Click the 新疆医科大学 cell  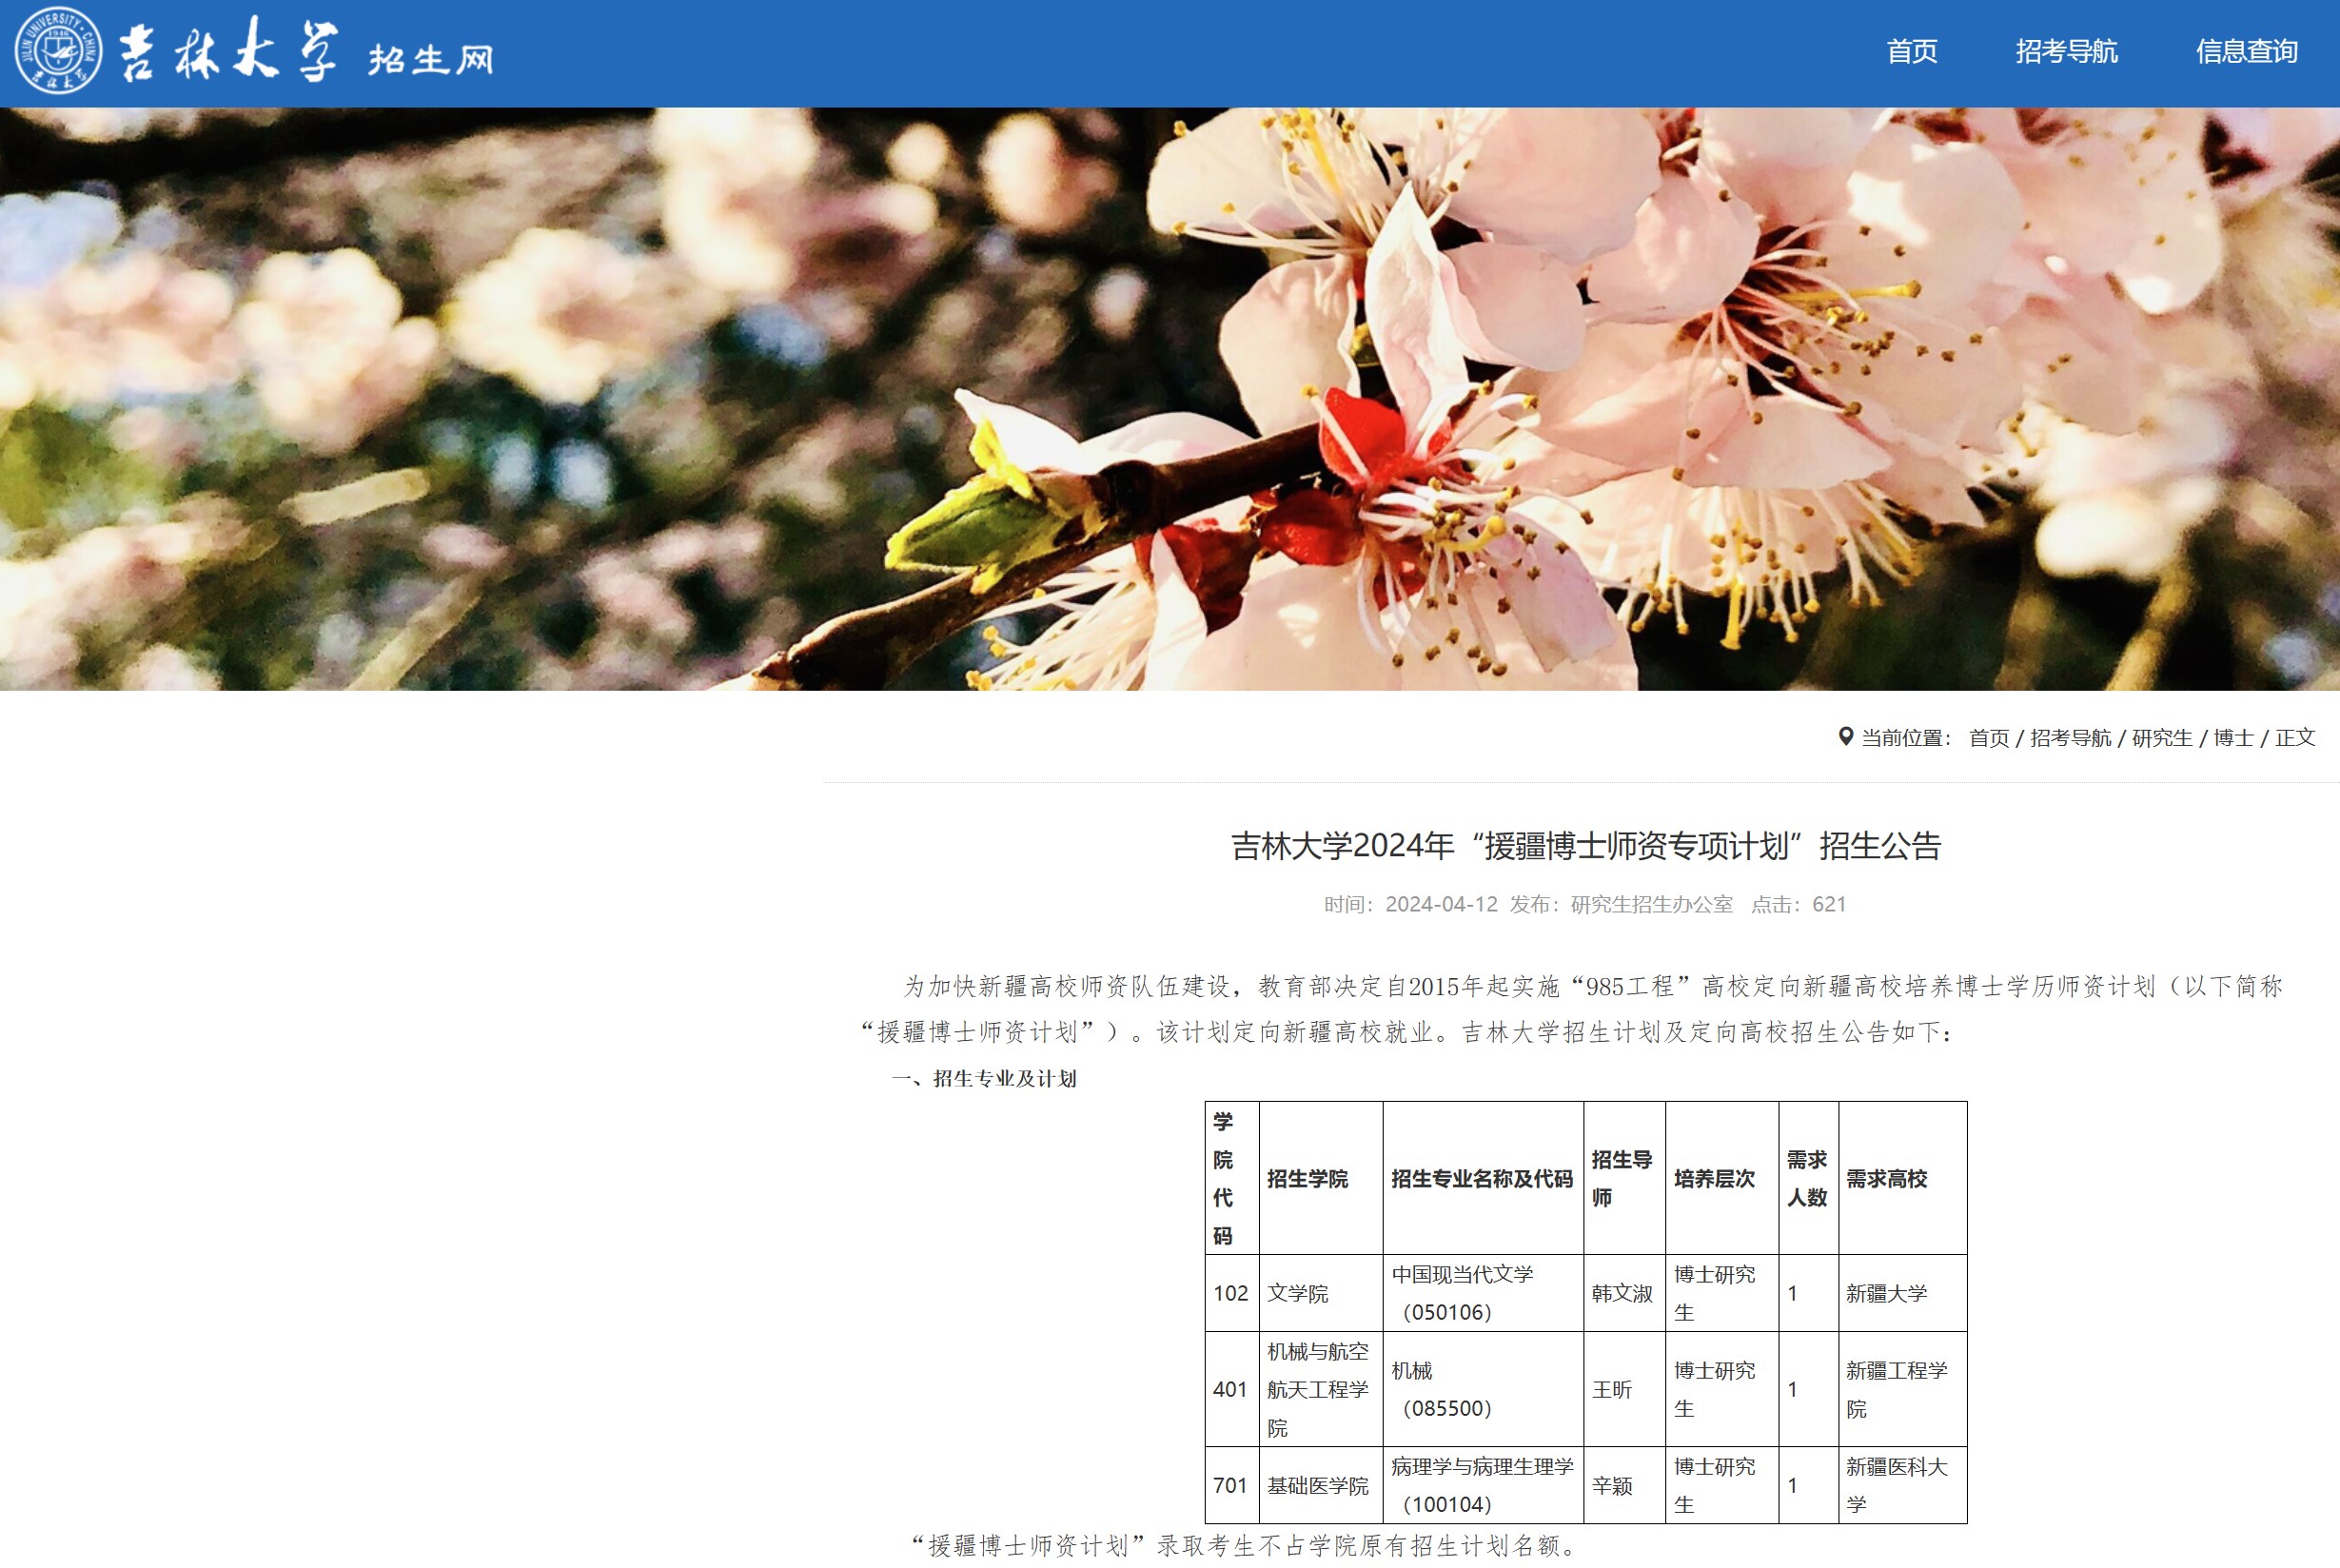pos(1902,1485)
